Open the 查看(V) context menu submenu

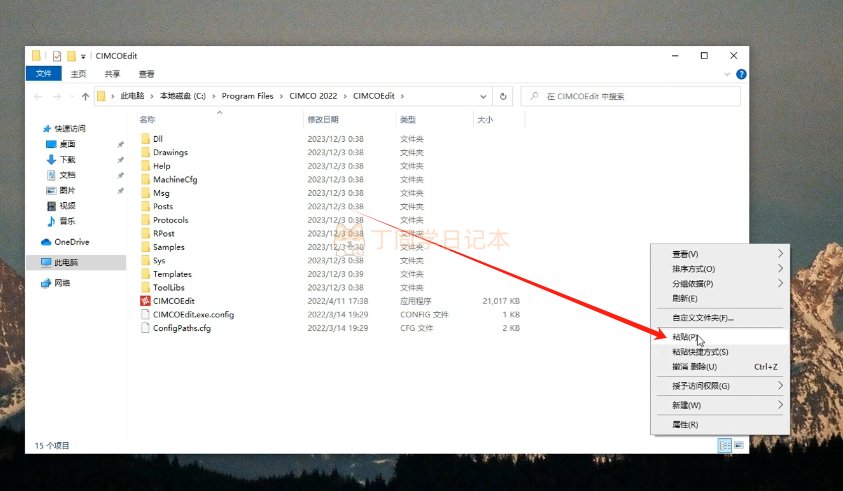(x=720, y=254)
